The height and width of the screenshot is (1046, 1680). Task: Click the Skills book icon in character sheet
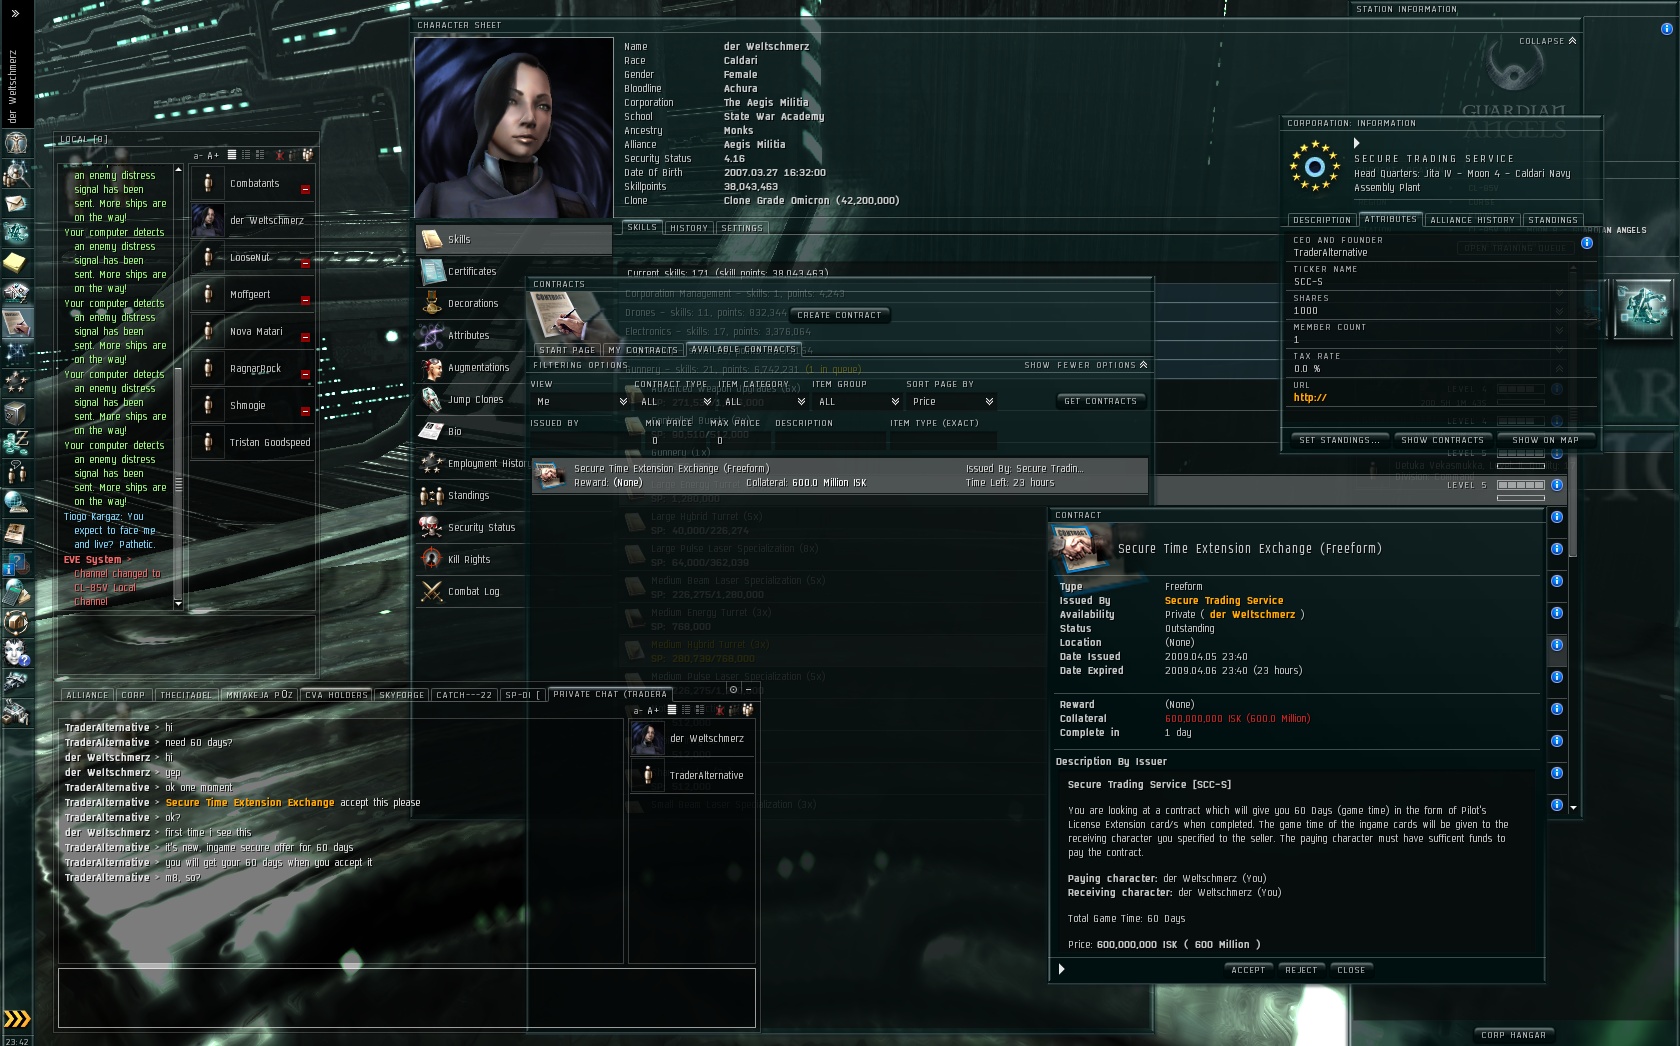432,239
